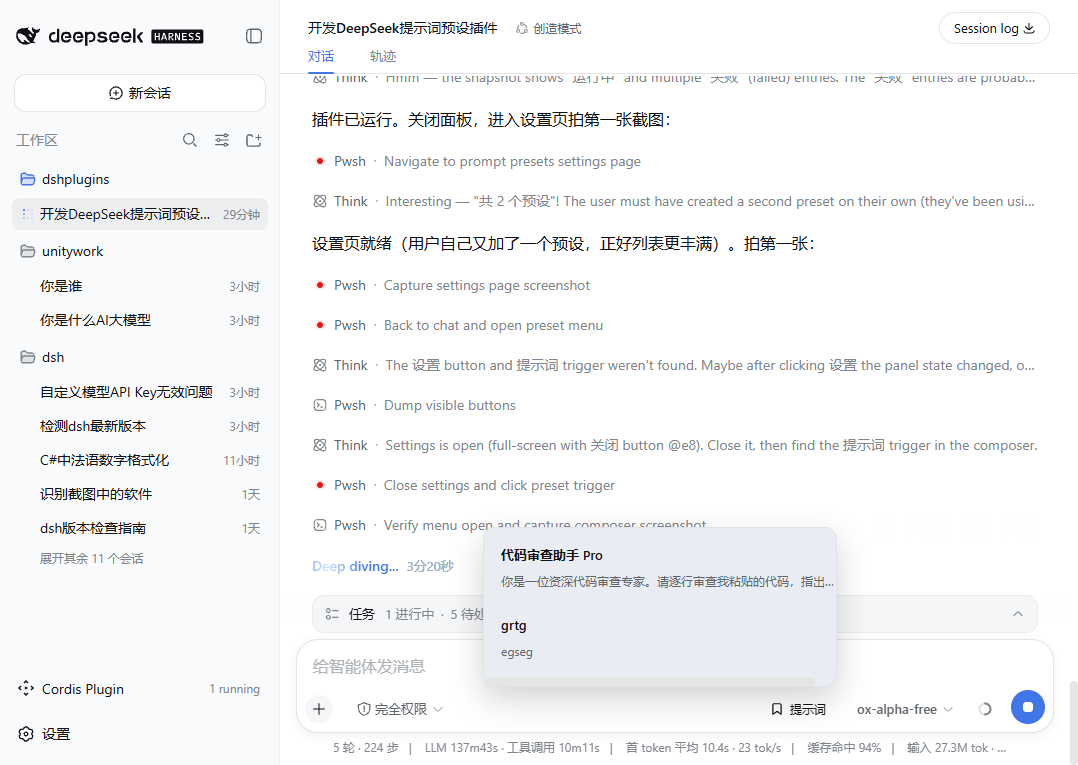This screenshot has height=765, width=1078.
Task: Click the deepseek whale logo
Action: click(x=28, y=36)
